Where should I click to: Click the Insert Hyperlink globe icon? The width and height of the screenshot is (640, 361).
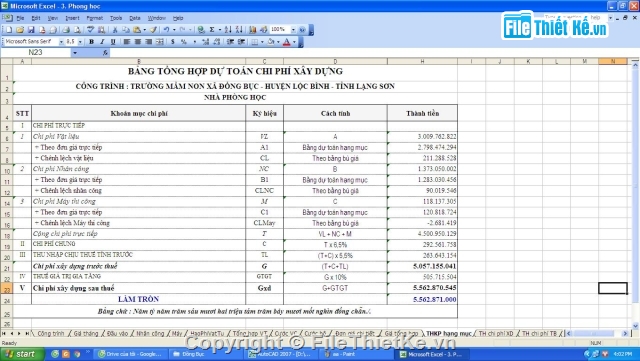(x=201, y=30)
